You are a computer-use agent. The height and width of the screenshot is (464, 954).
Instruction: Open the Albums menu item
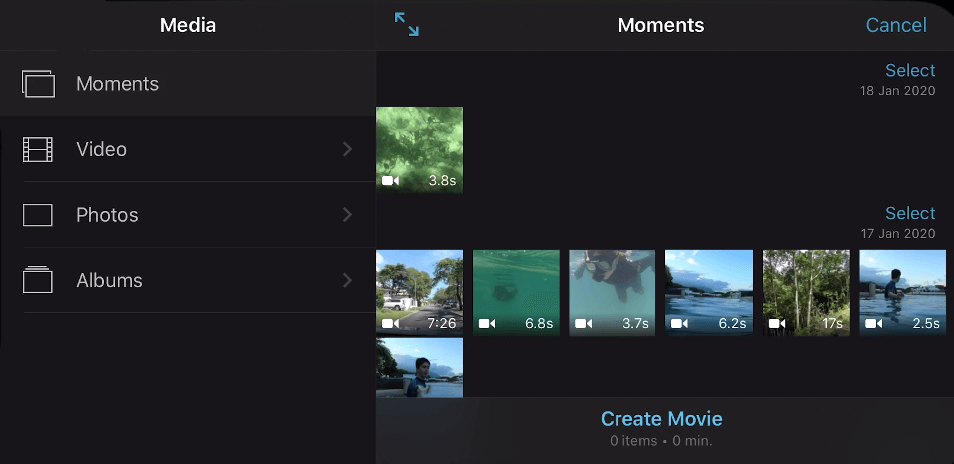(109, 281)
